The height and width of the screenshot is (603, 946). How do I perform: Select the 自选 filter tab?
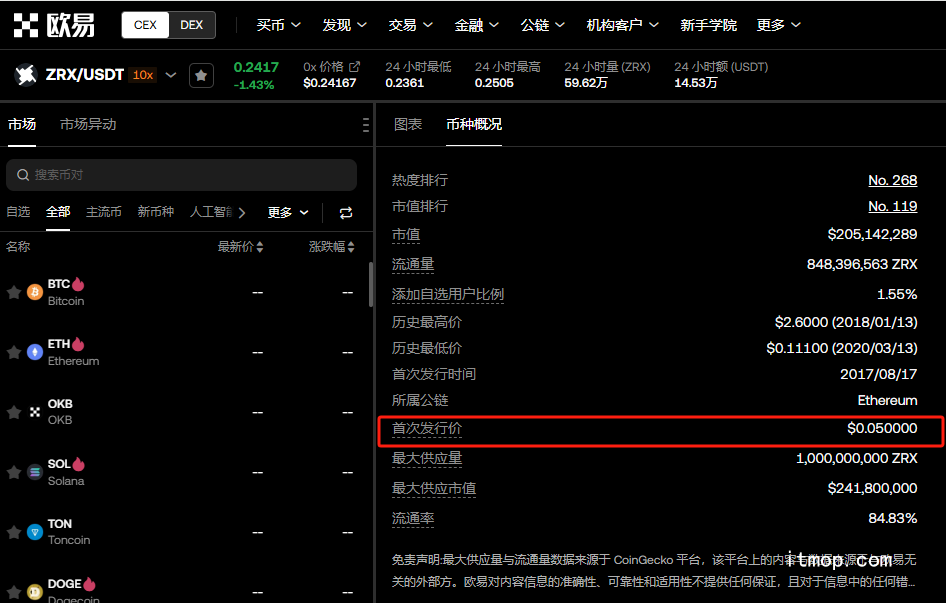[18, 212]
